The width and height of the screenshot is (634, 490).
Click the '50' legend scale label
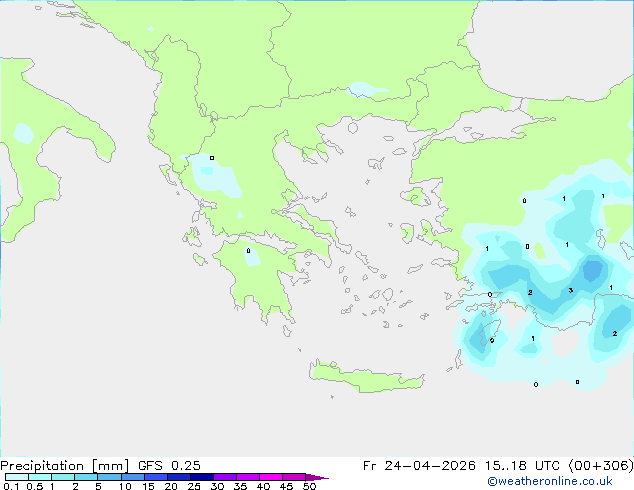309,486
